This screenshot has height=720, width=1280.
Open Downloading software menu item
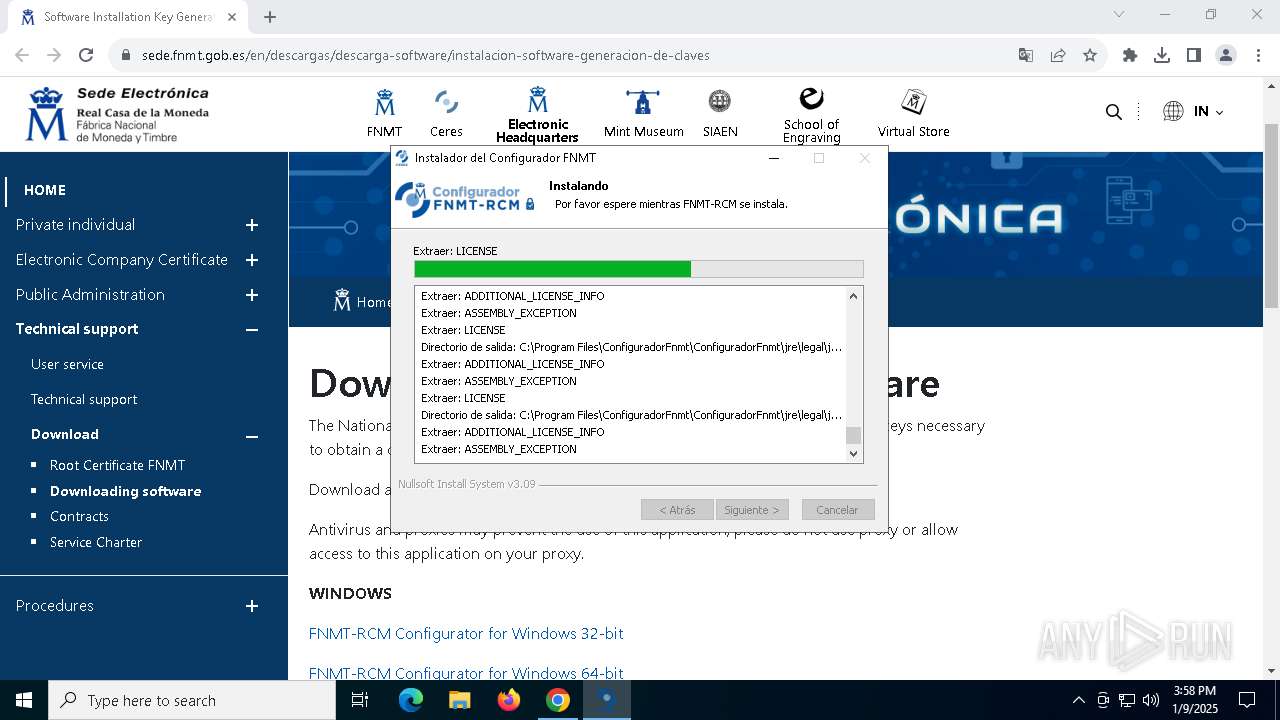click(x=125, y=491)
